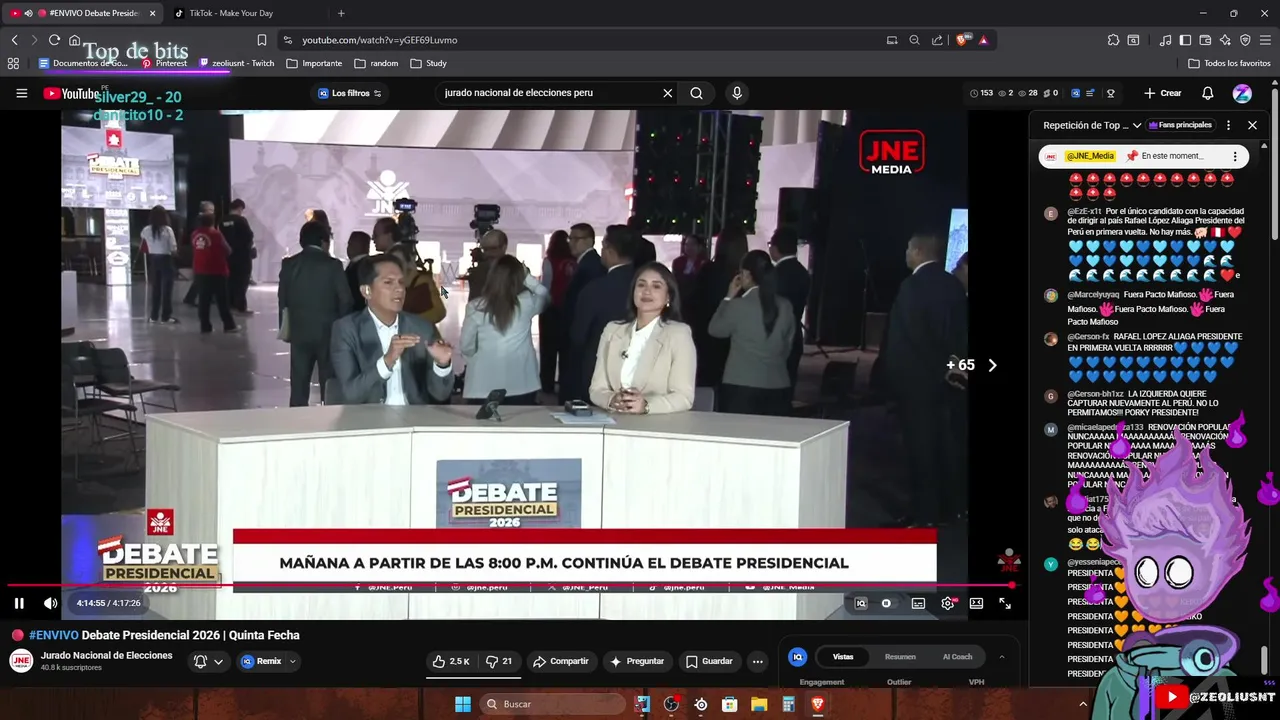Viewport: 1280px width, 720px height.
Task: Collapse the vidIQ panel chevron
Action: pyautogui.click(x=1001, y=657)
